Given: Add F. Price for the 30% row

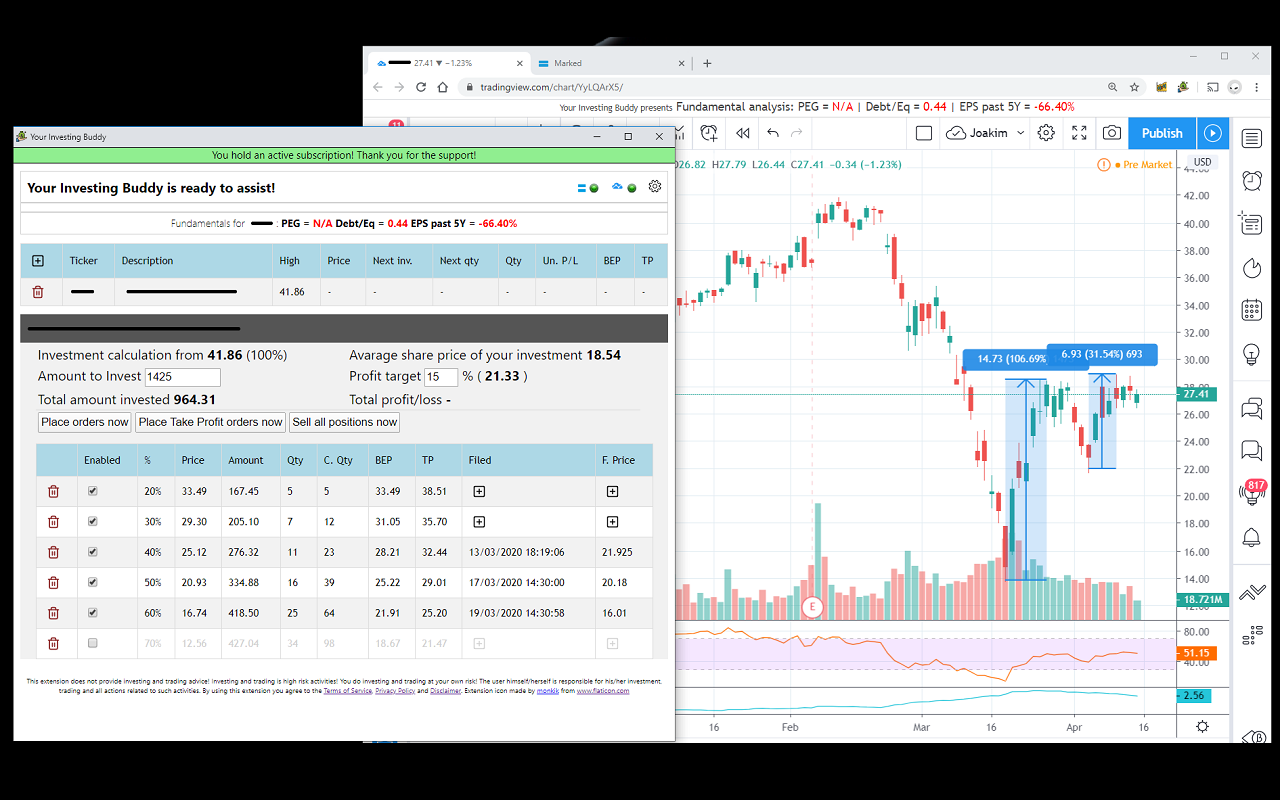Looking at the screenshot, I should (x=612, y=522).
